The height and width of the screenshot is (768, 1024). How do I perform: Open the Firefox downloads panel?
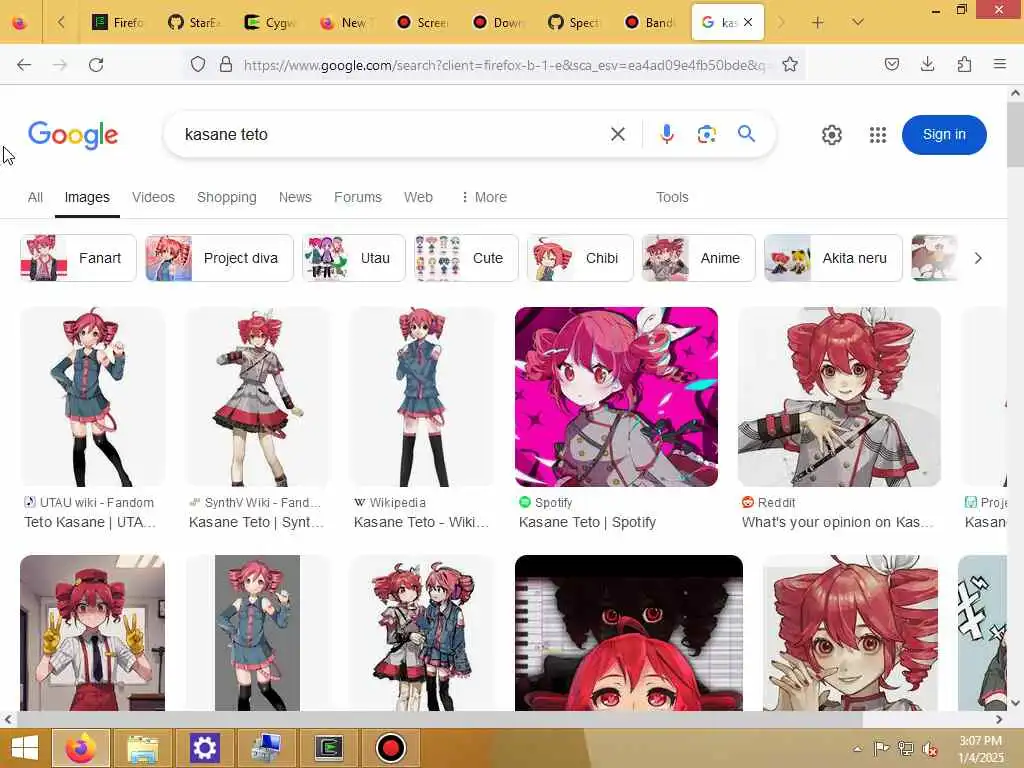click(x=927, y=64)
